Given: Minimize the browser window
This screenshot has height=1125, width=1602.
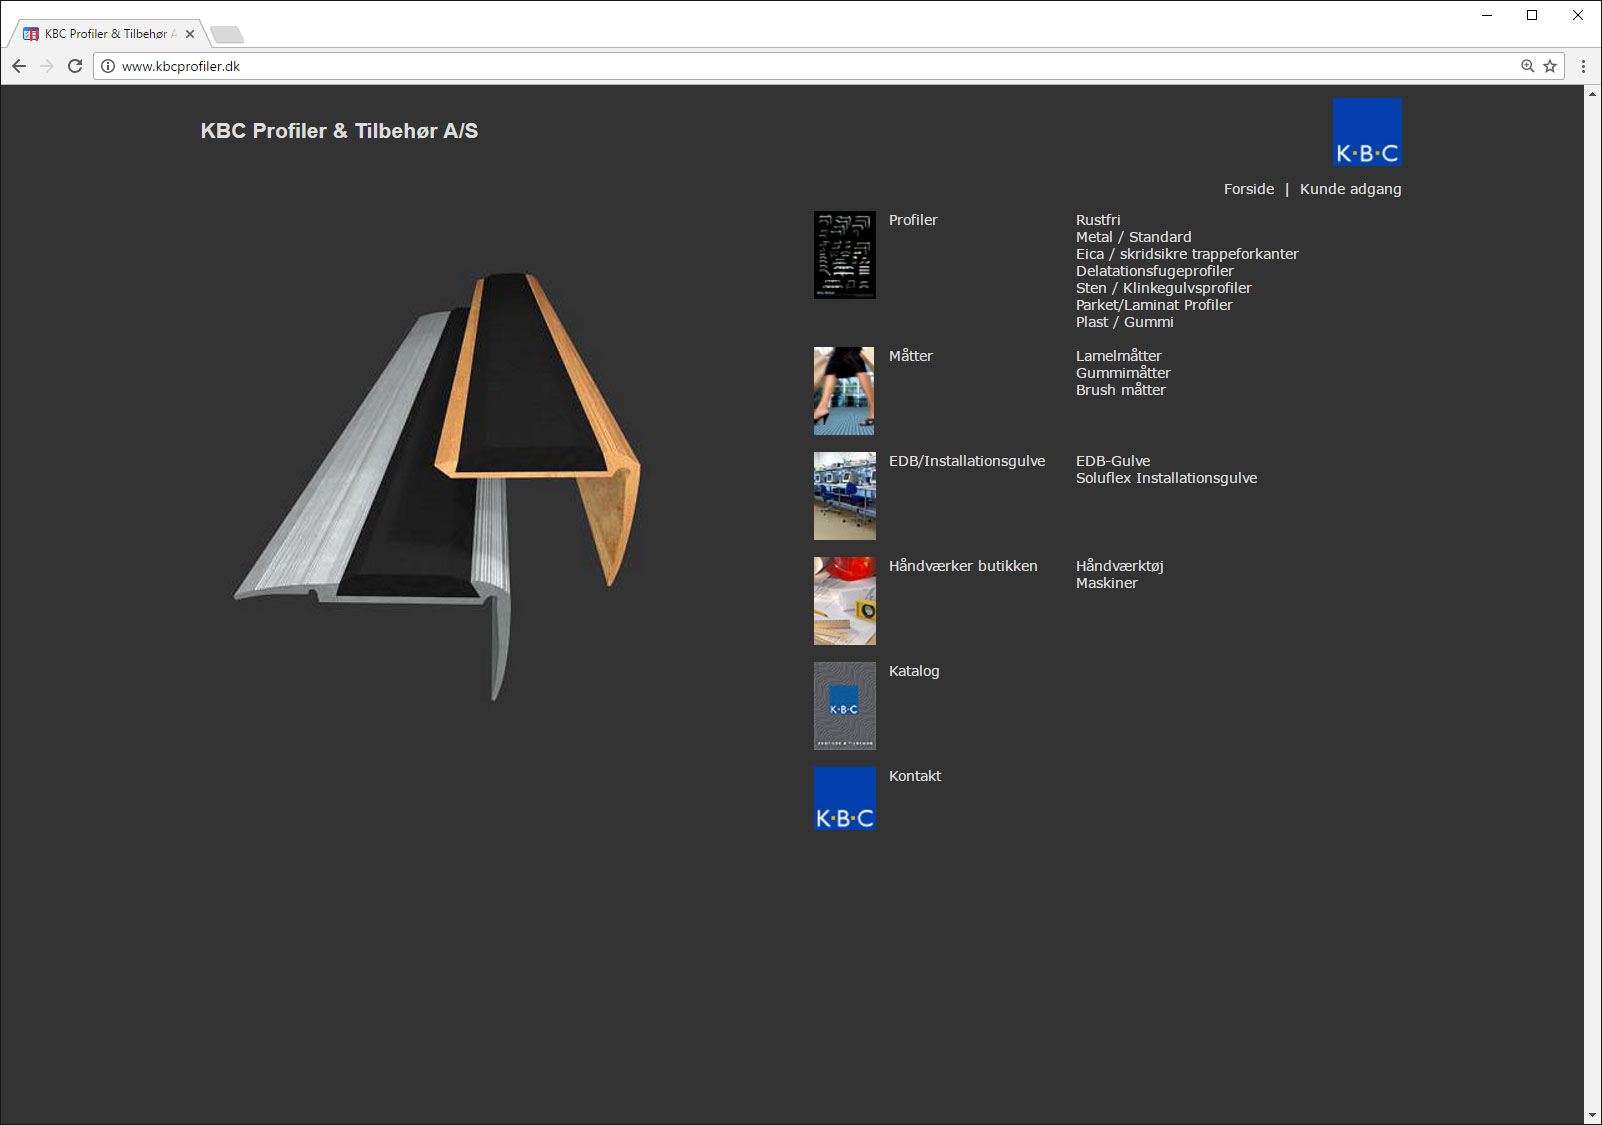Looking at the screenshot, I should point(1487,15).
